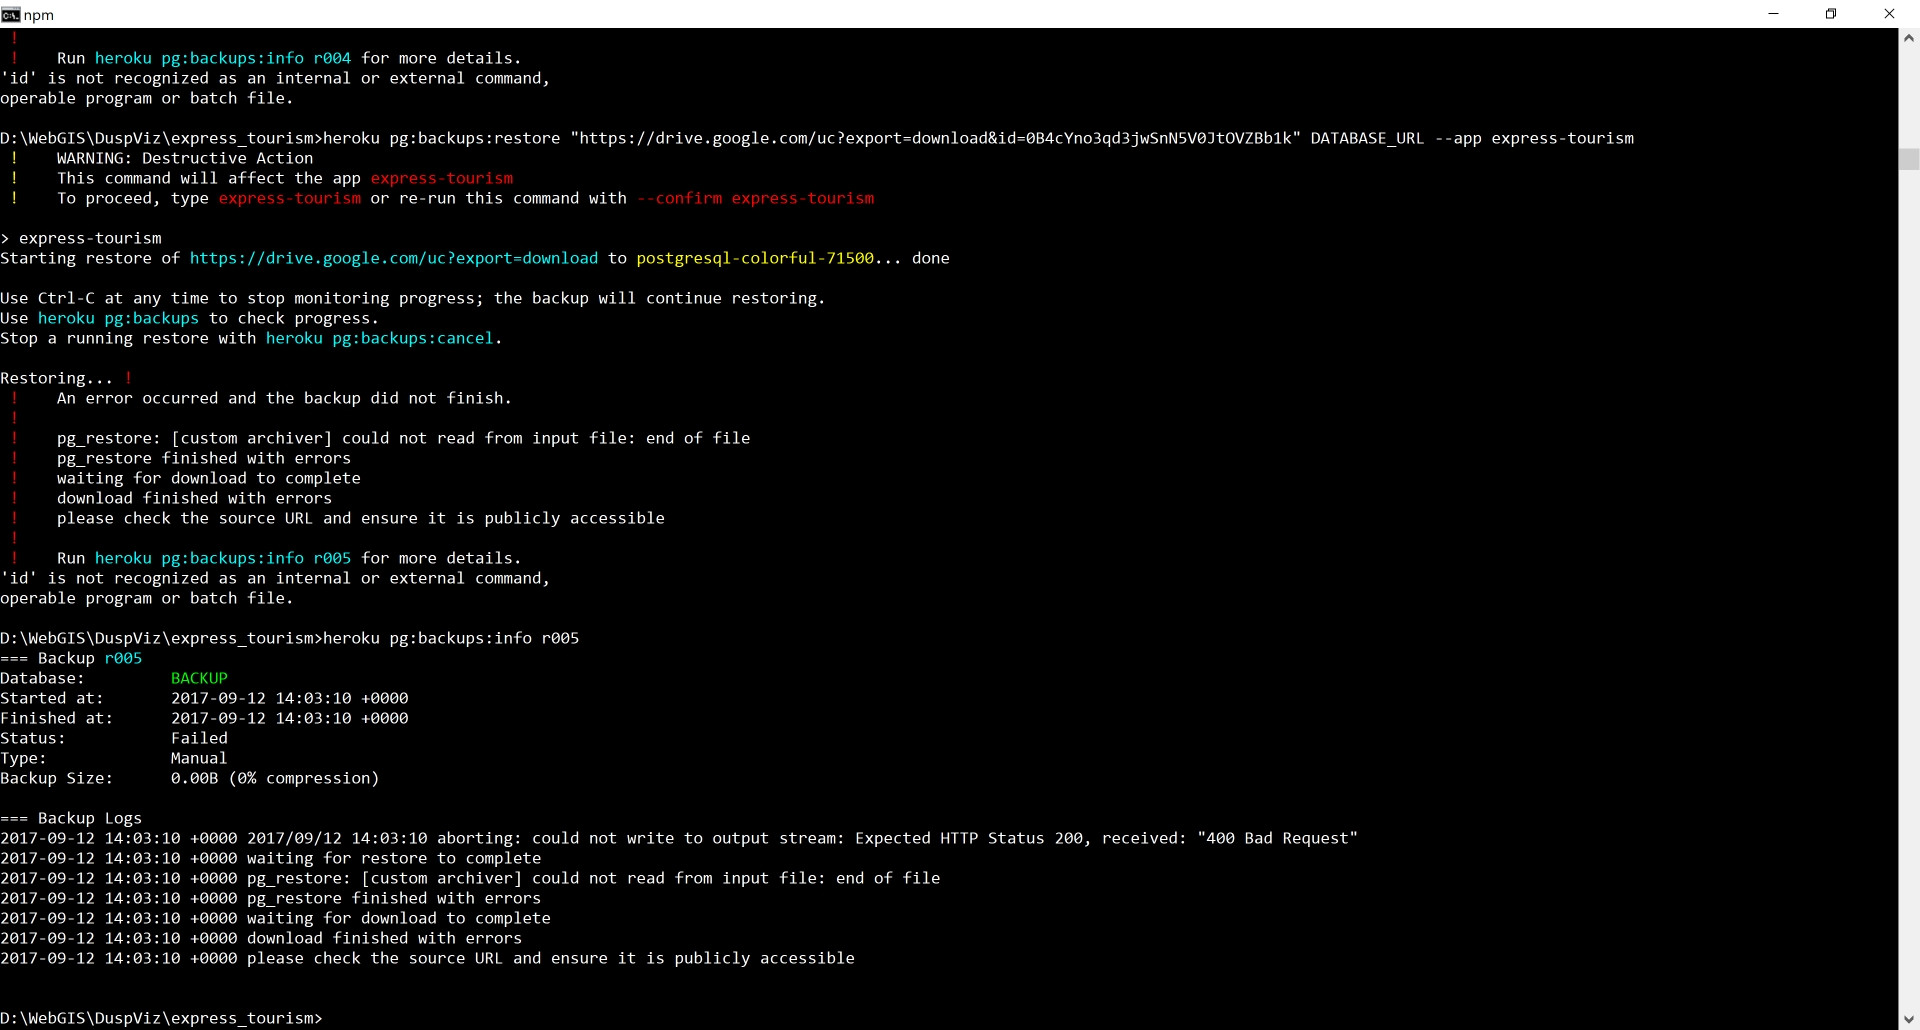Click the '=== Backup r005' header

71,658
